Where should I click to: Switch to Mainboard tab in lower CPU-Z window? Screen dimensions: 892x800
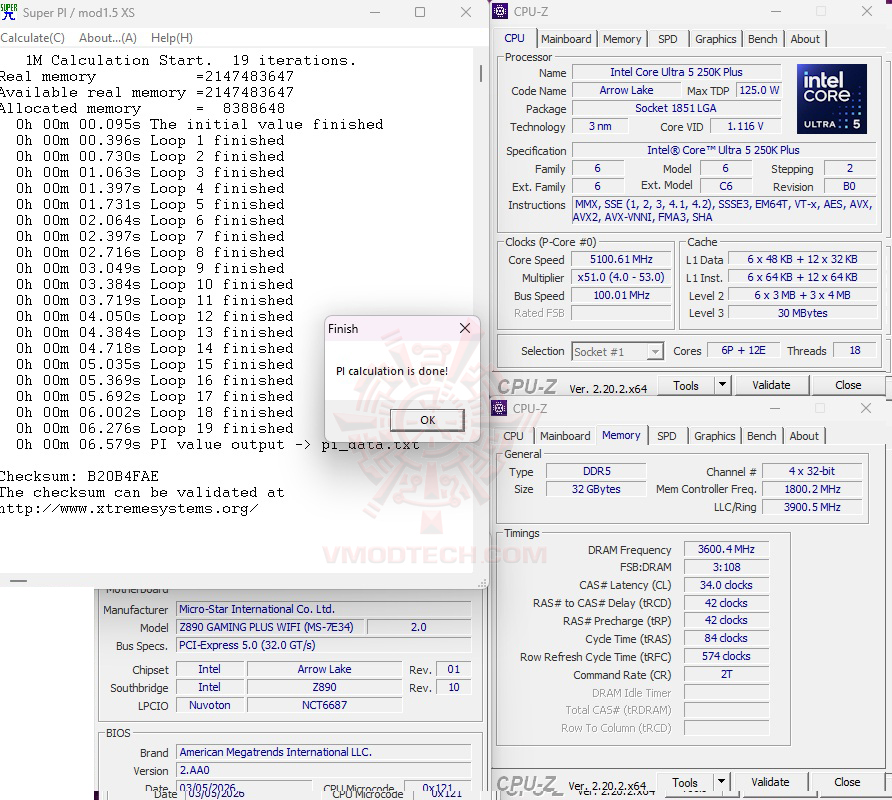pyautogui.click(x=565, y=436)
